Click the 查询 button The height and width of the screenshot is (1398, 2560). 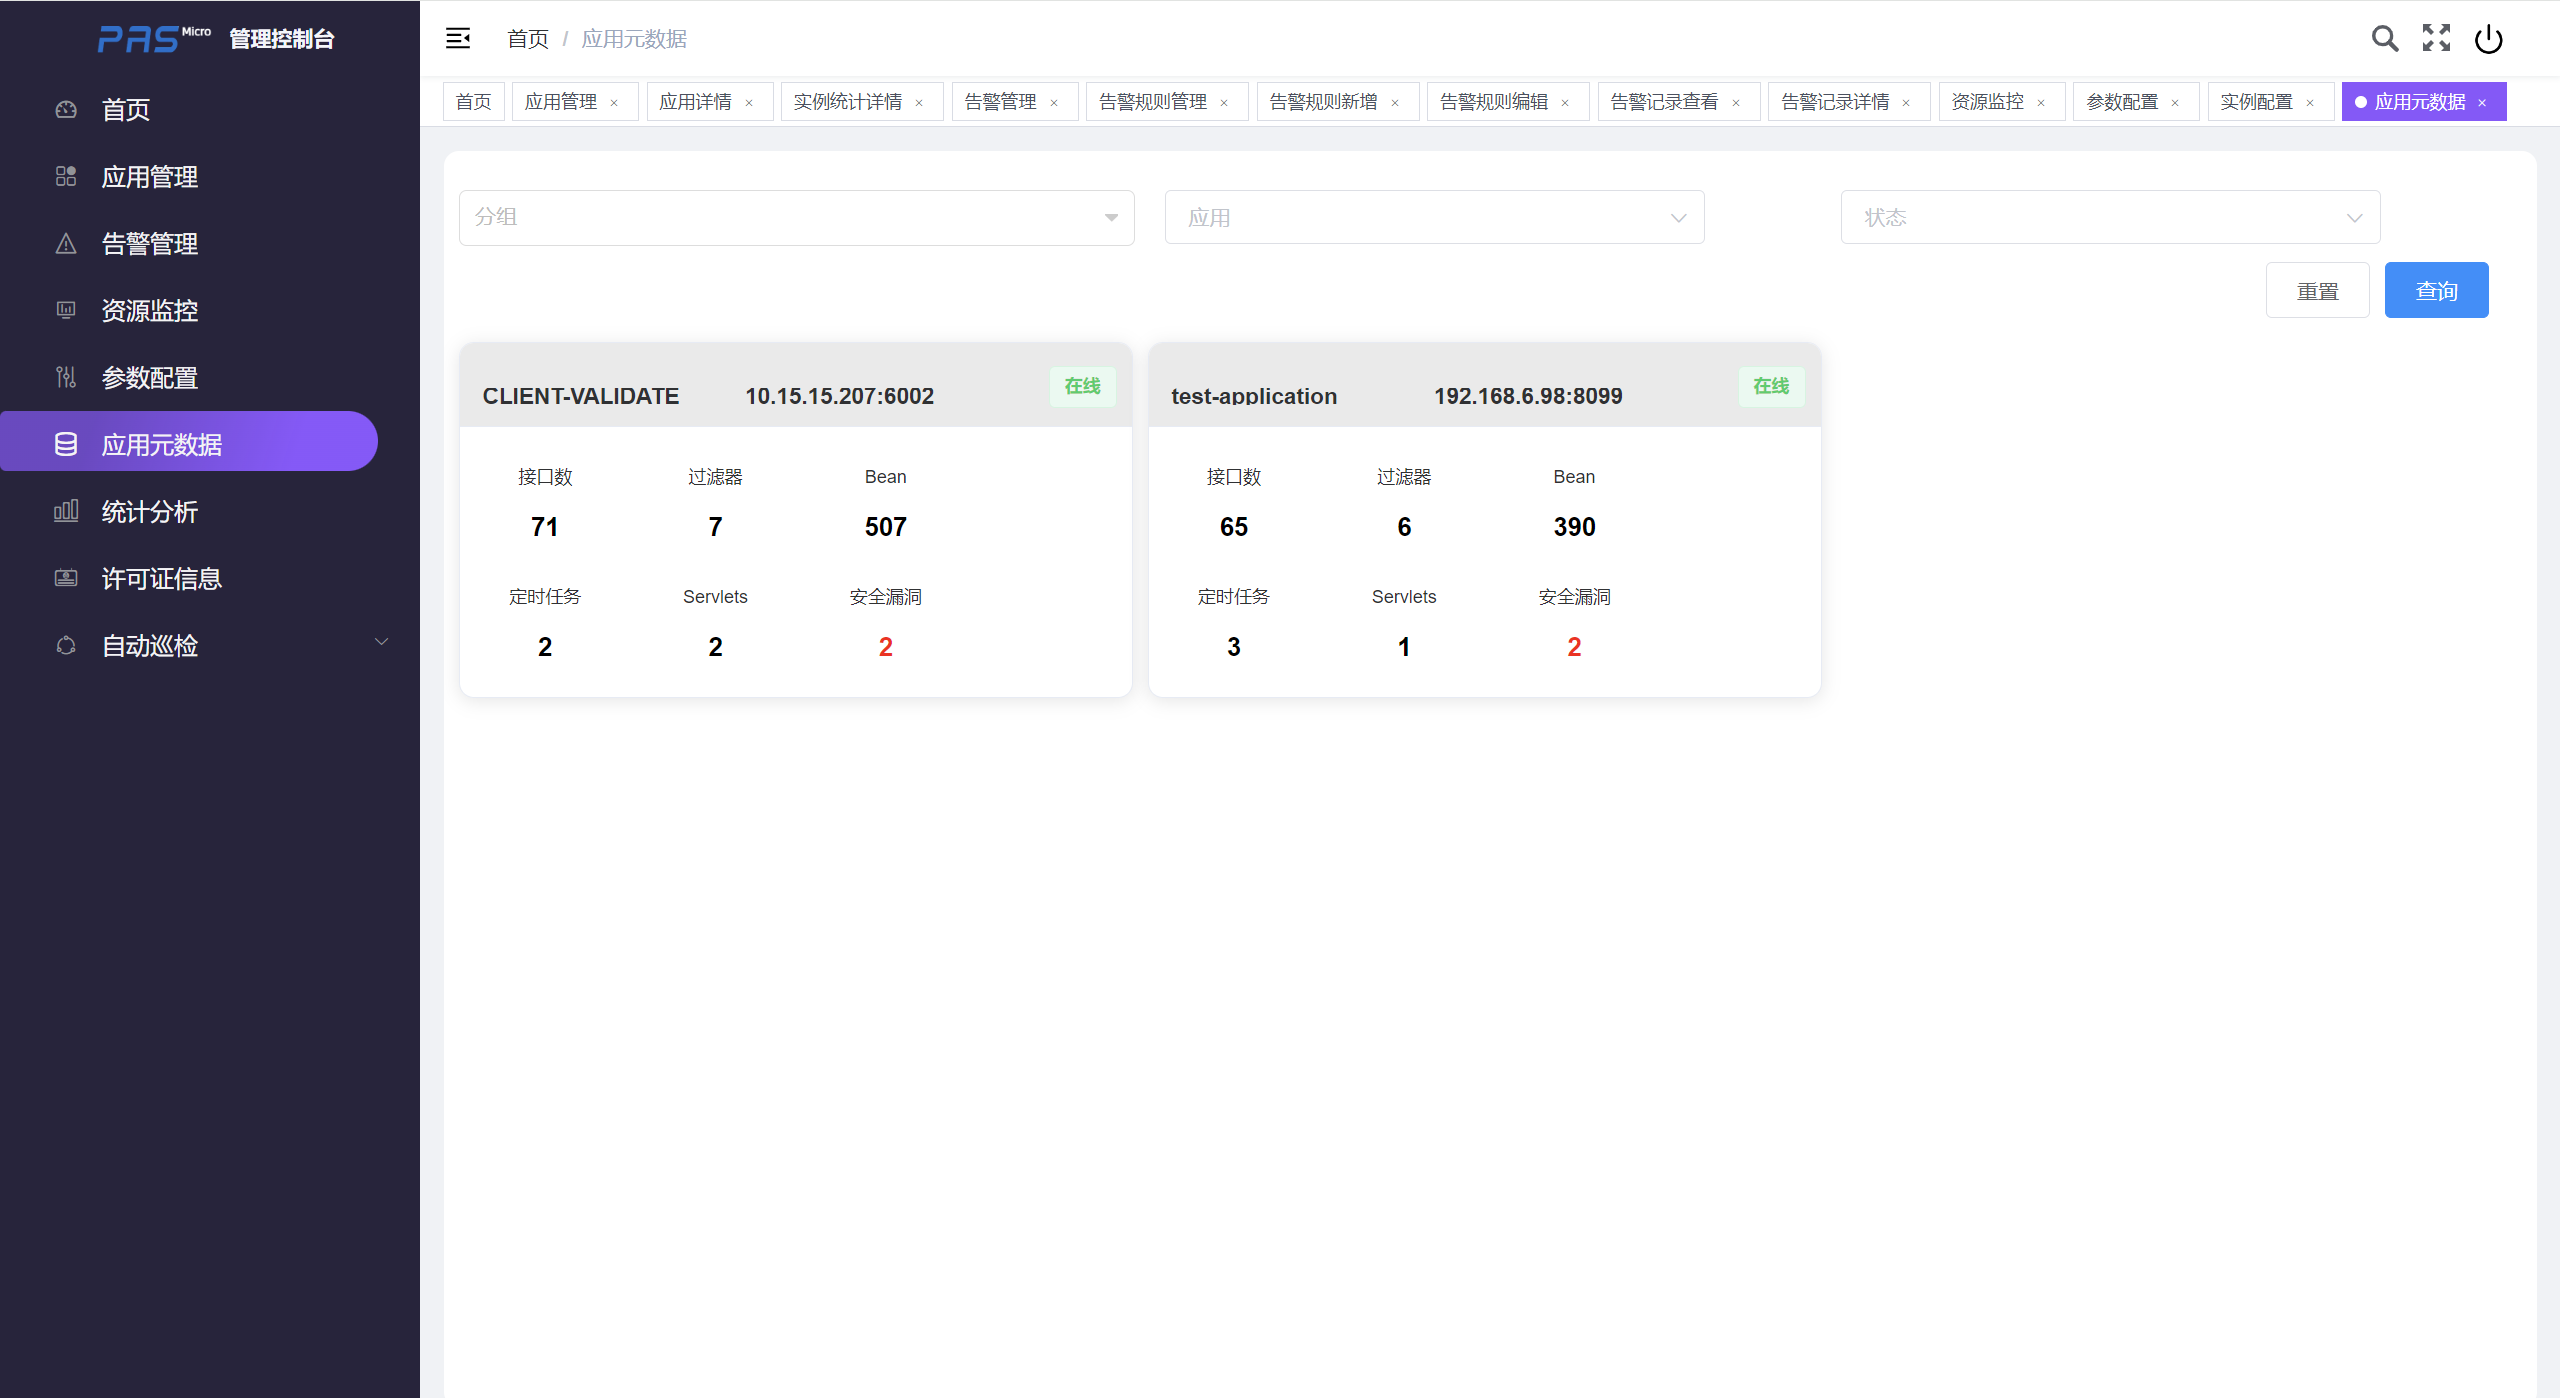[2436, 291]
